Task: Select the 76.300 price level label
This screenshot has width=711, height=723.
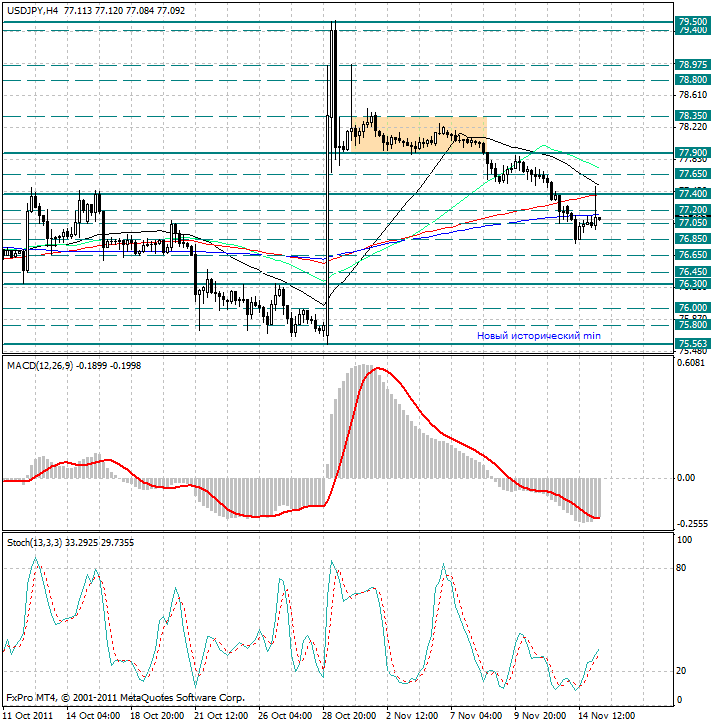Action: pyautogui.click(x=693, y=284)
